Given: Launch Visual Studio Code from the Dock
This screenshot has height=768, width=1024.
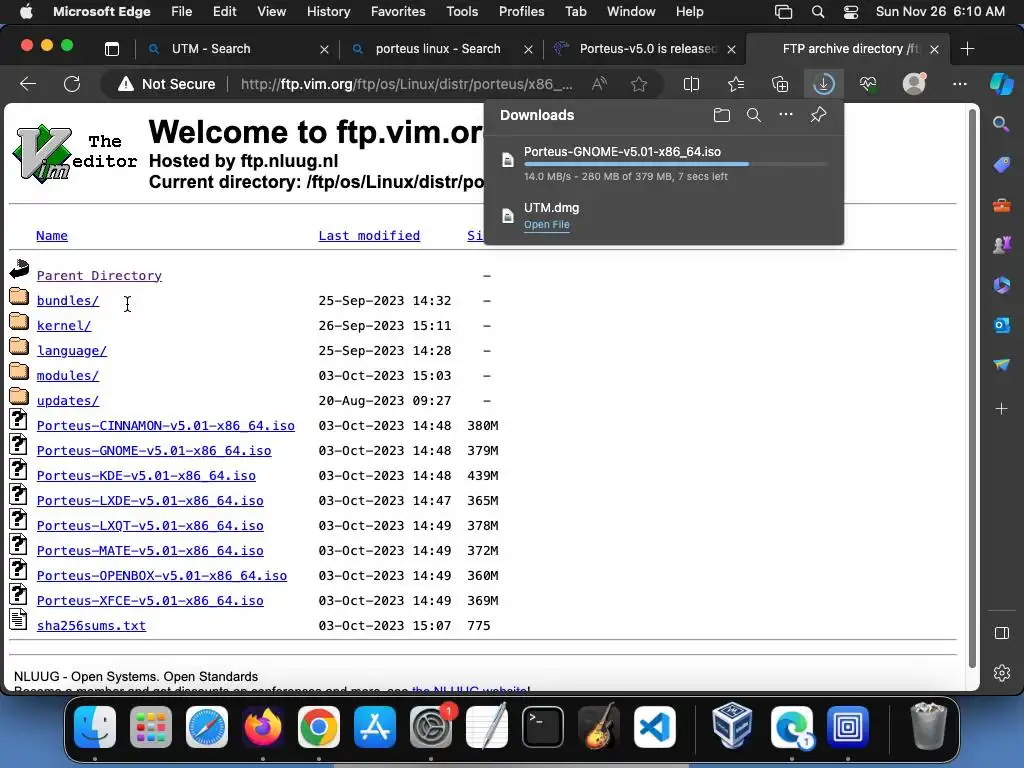Looking at the screenshot, I should pyautogui.click(x=655, y=727).
